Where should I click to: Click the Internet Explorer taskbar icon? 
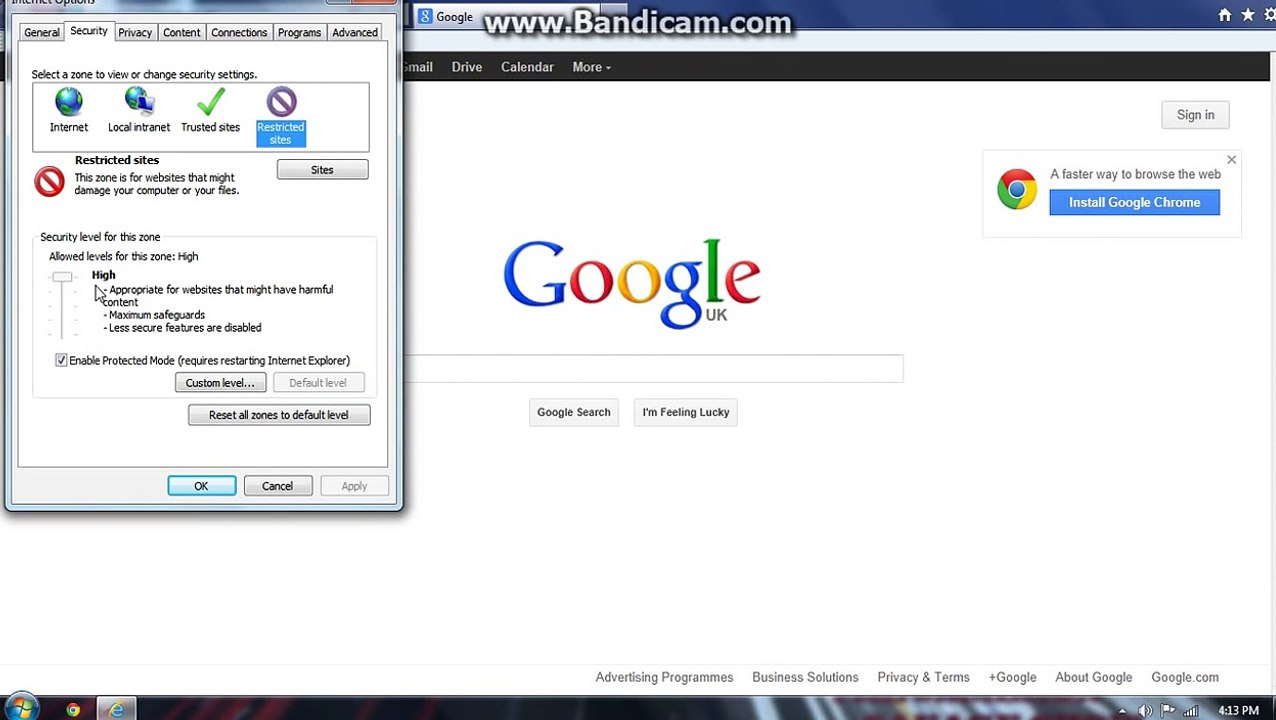coord(117,710)
